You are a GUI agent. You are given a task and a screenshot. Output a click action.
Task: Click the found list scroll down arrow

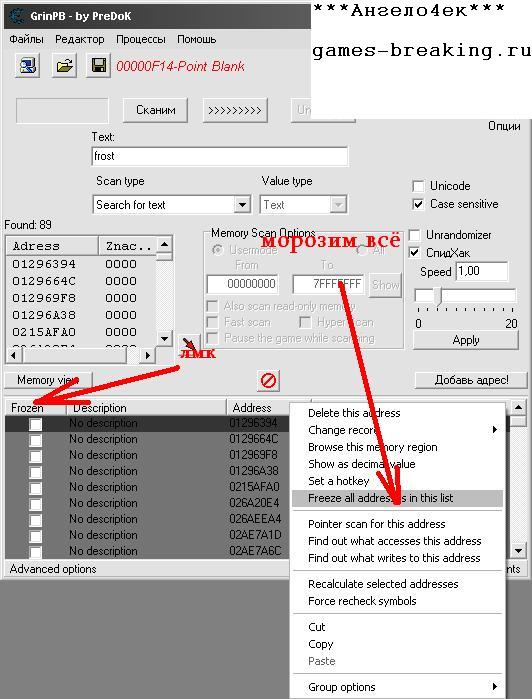pos(164,338)
